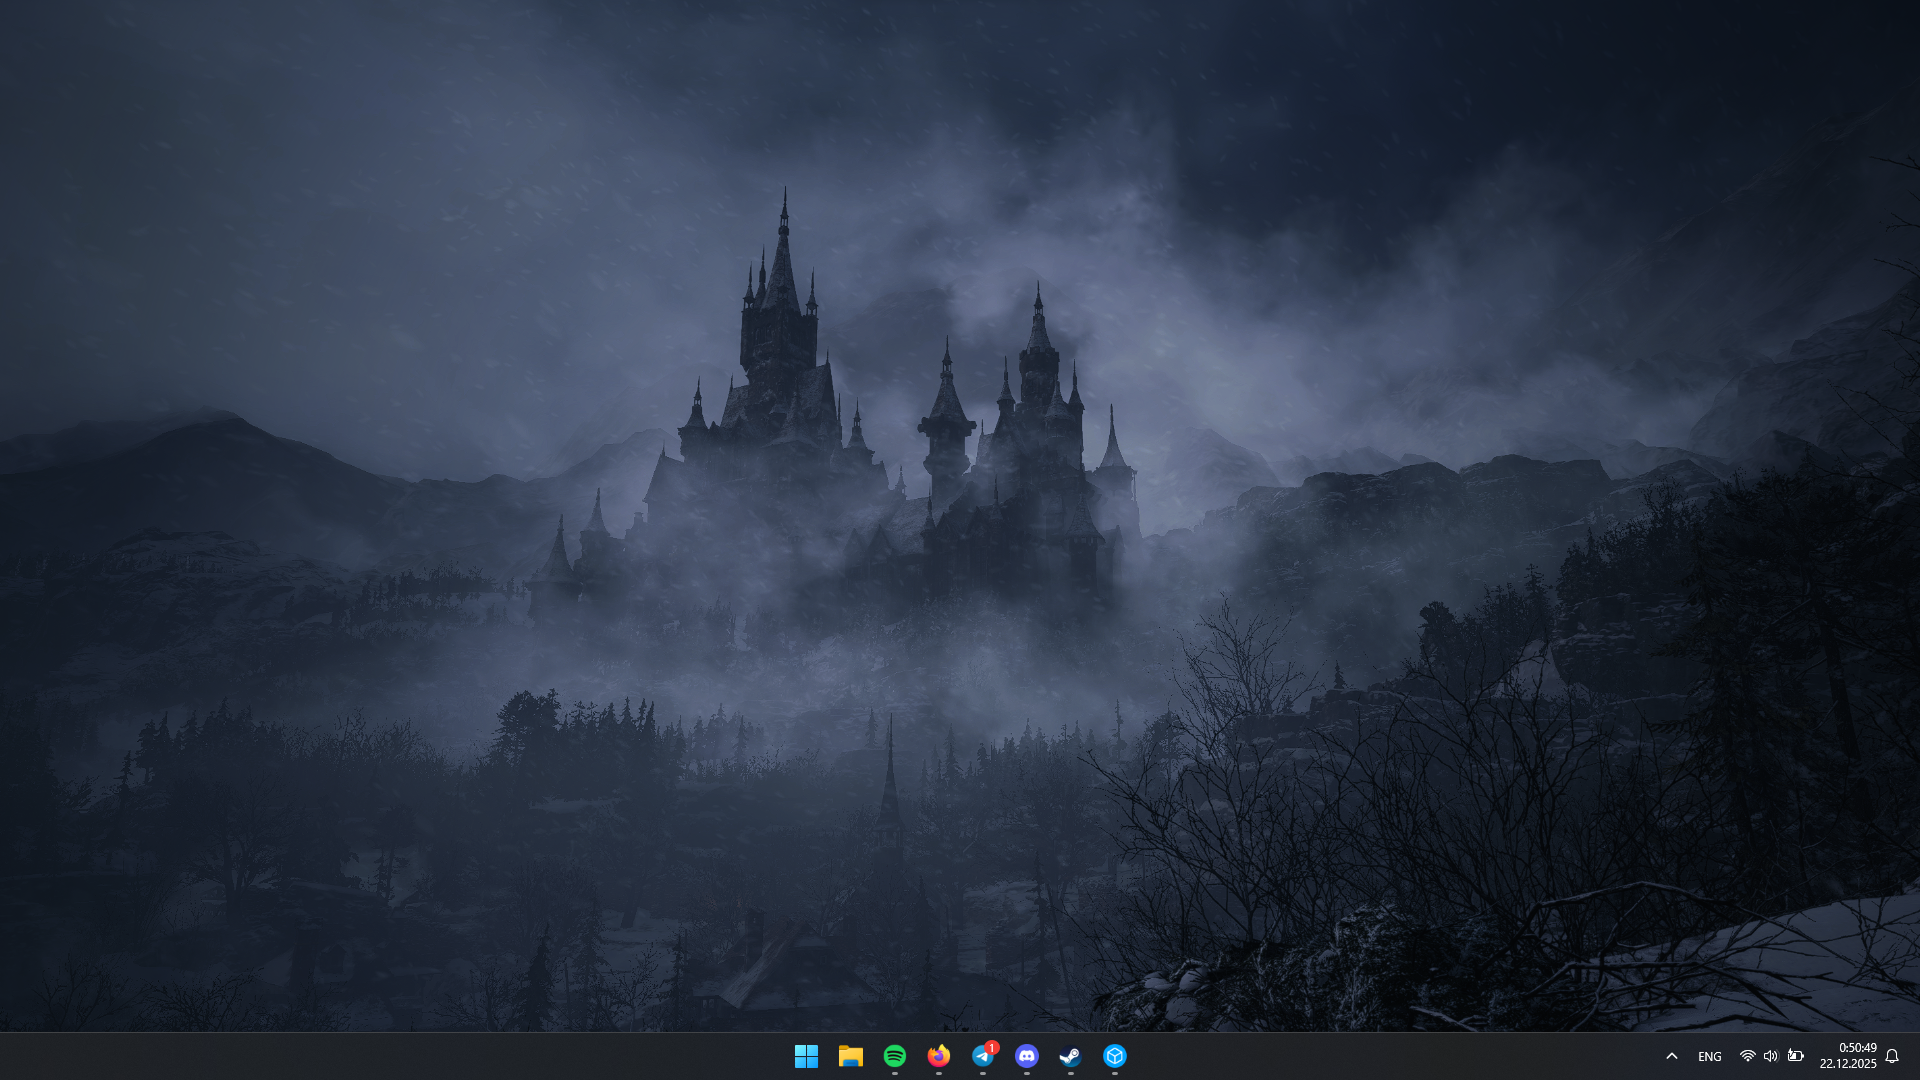This screenshot has width=1920, height=1080.
Task: Click the red unread badge on Telegram
Action: (992, 1047)
